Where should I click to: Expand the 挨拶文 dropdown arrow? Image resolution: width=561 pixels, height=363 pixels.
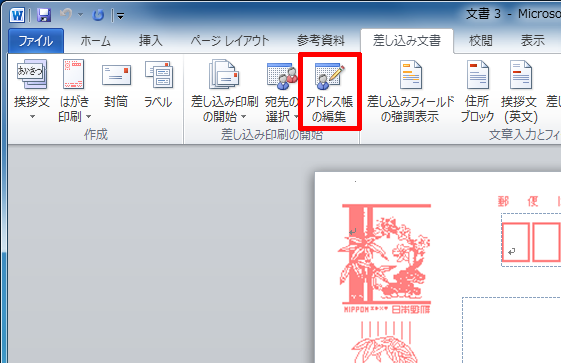32,117
